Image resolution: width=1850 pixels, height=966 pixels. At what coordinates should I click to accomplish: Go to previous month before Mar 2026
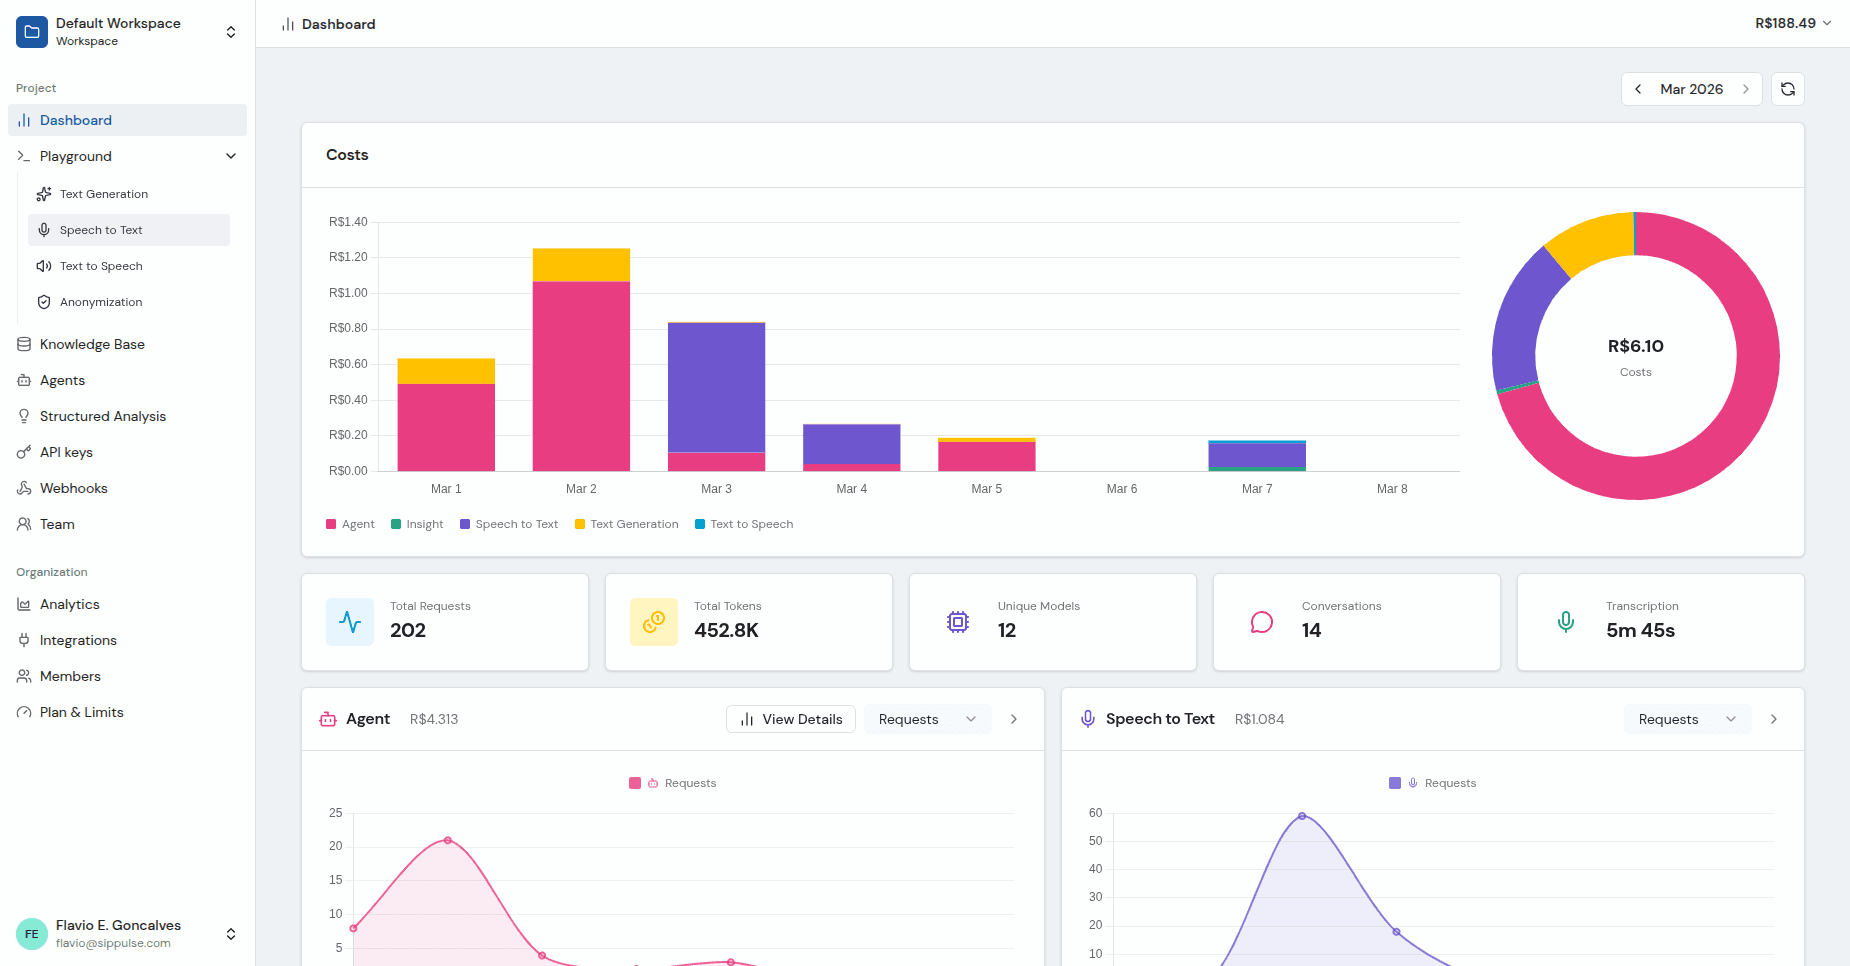[1638, 89]
